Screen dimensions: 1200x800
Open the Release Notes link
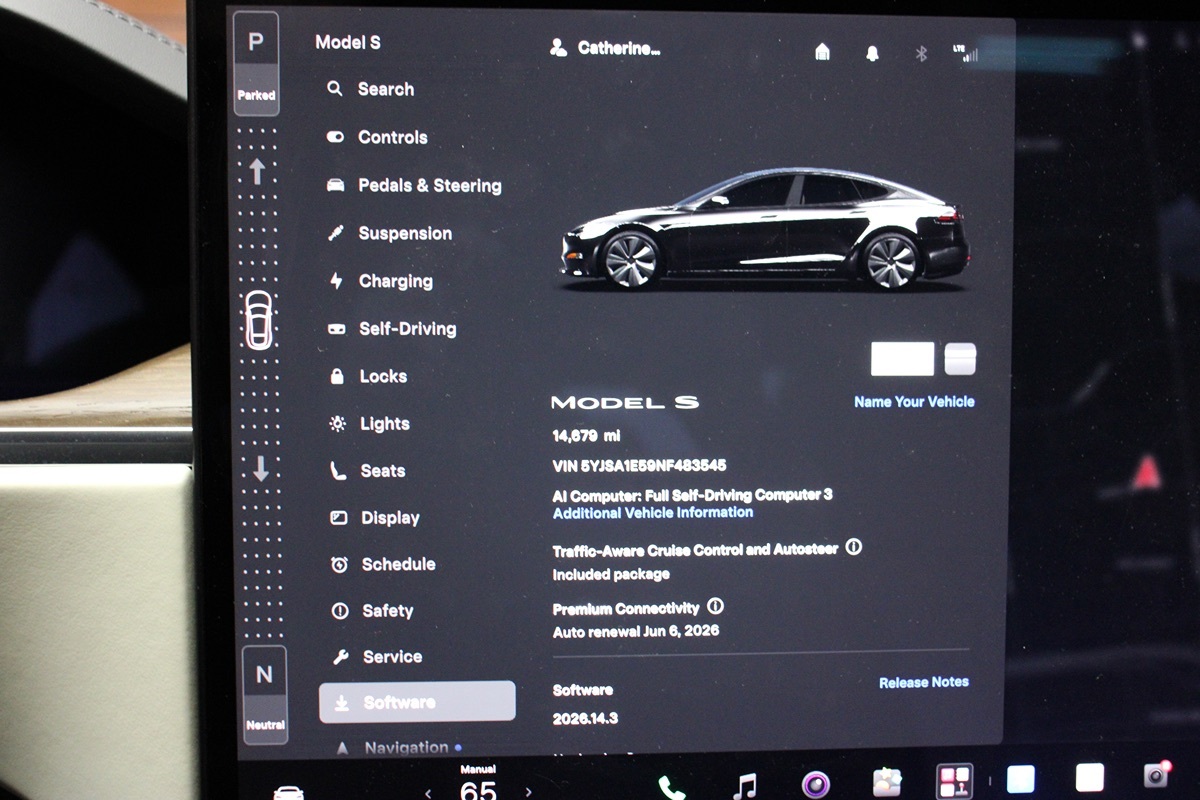(x=924, y=682)
